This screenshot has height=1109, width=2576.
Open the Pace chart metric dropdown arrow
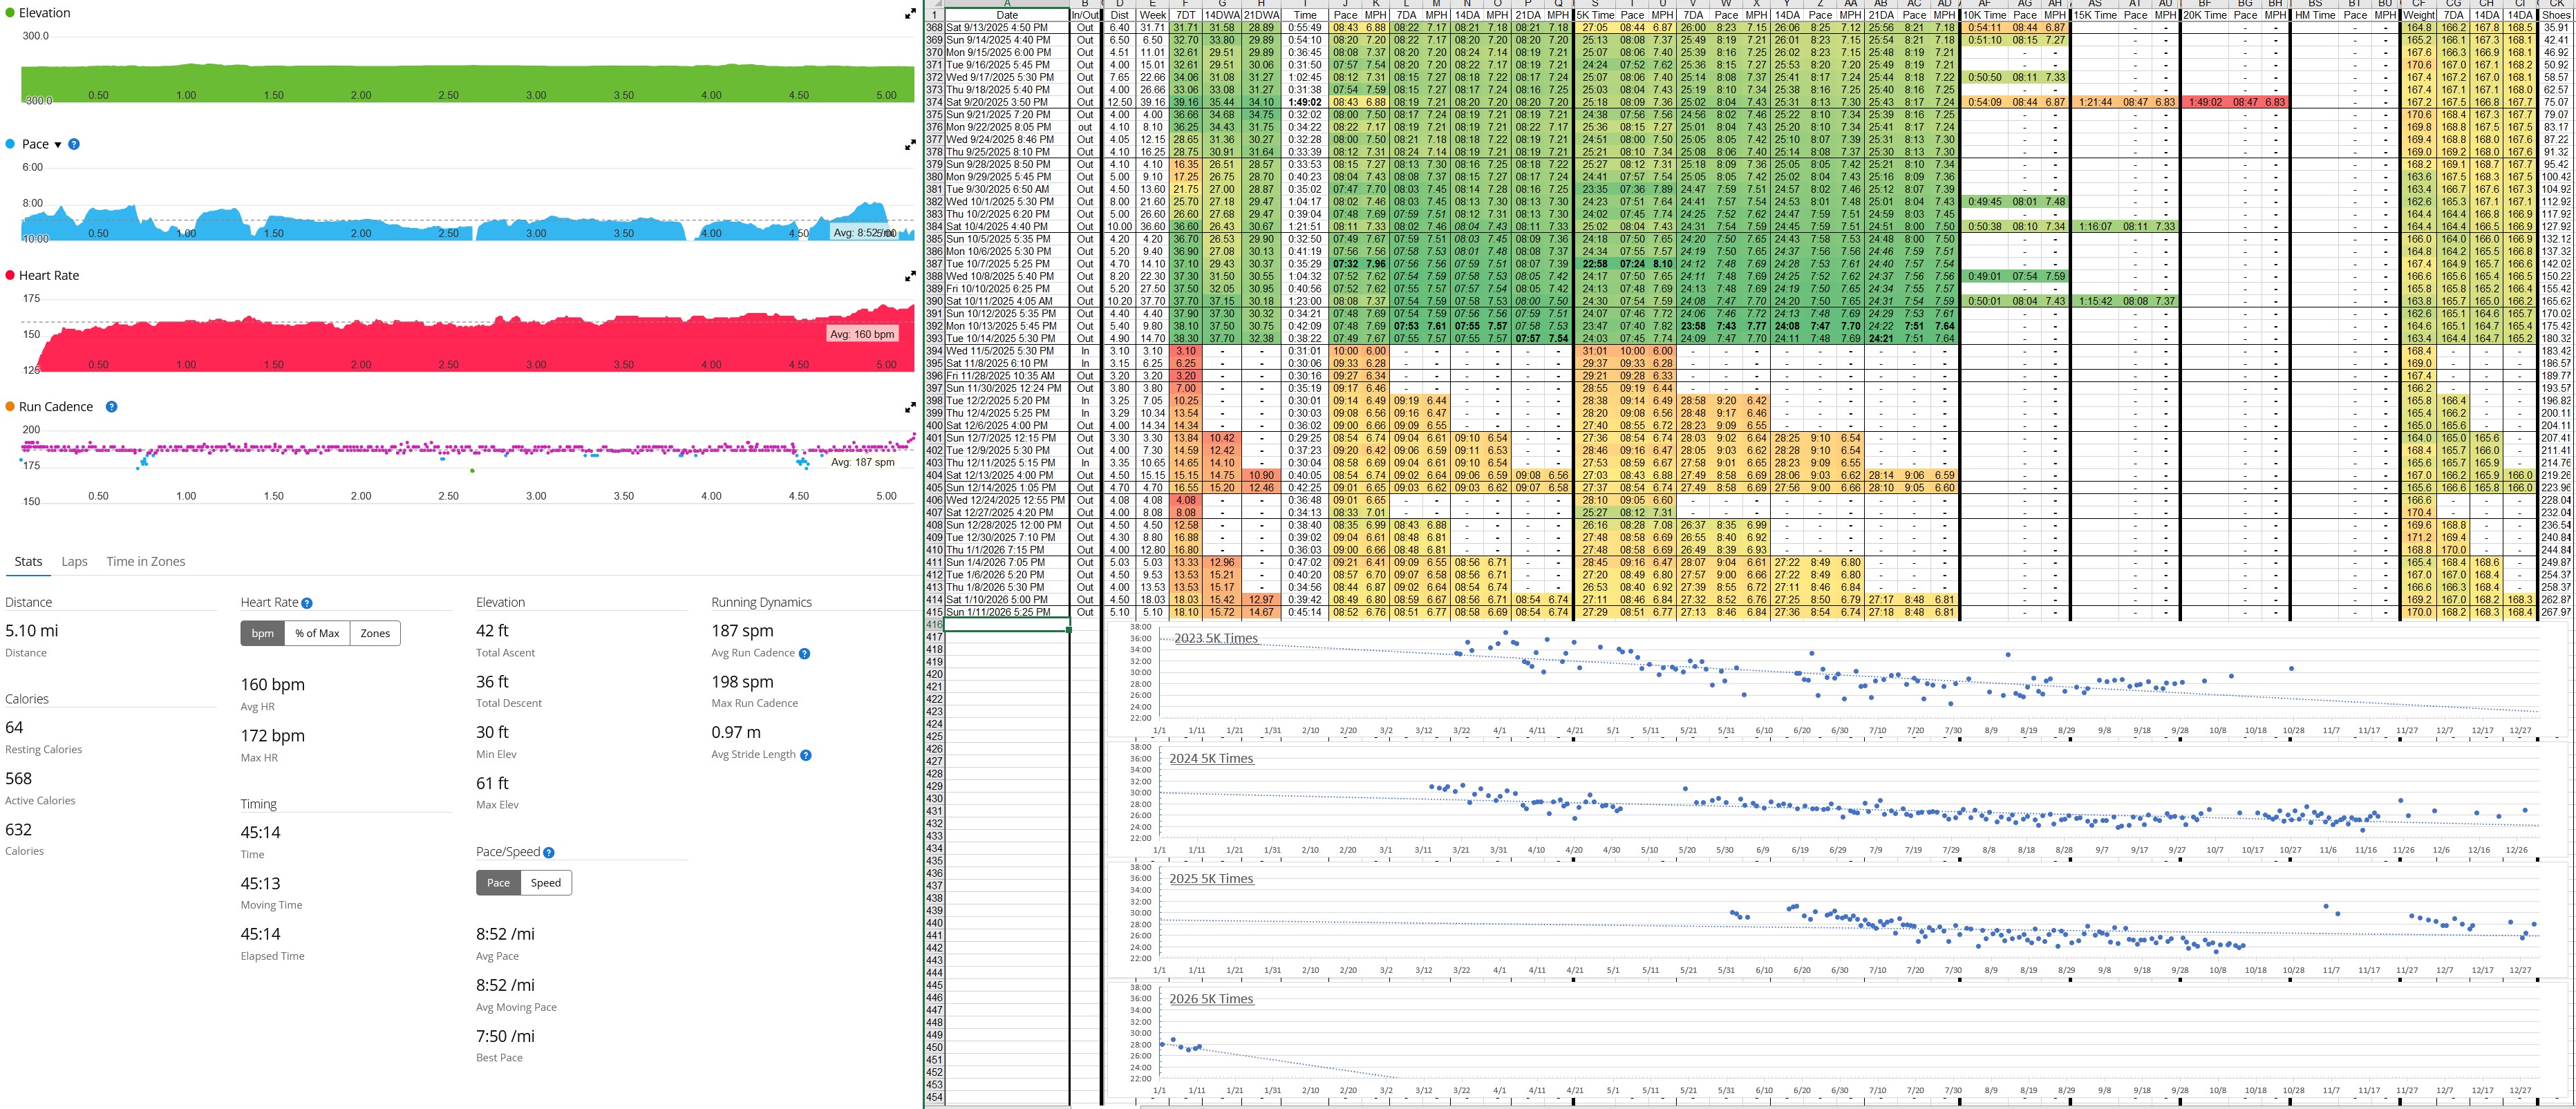[x=57, y=145]
